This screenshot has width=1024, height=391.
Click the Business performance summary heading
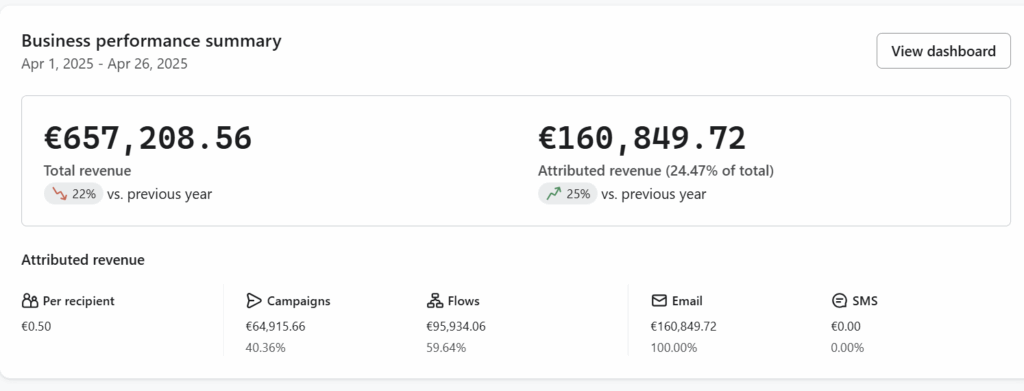tap(152, 41)
